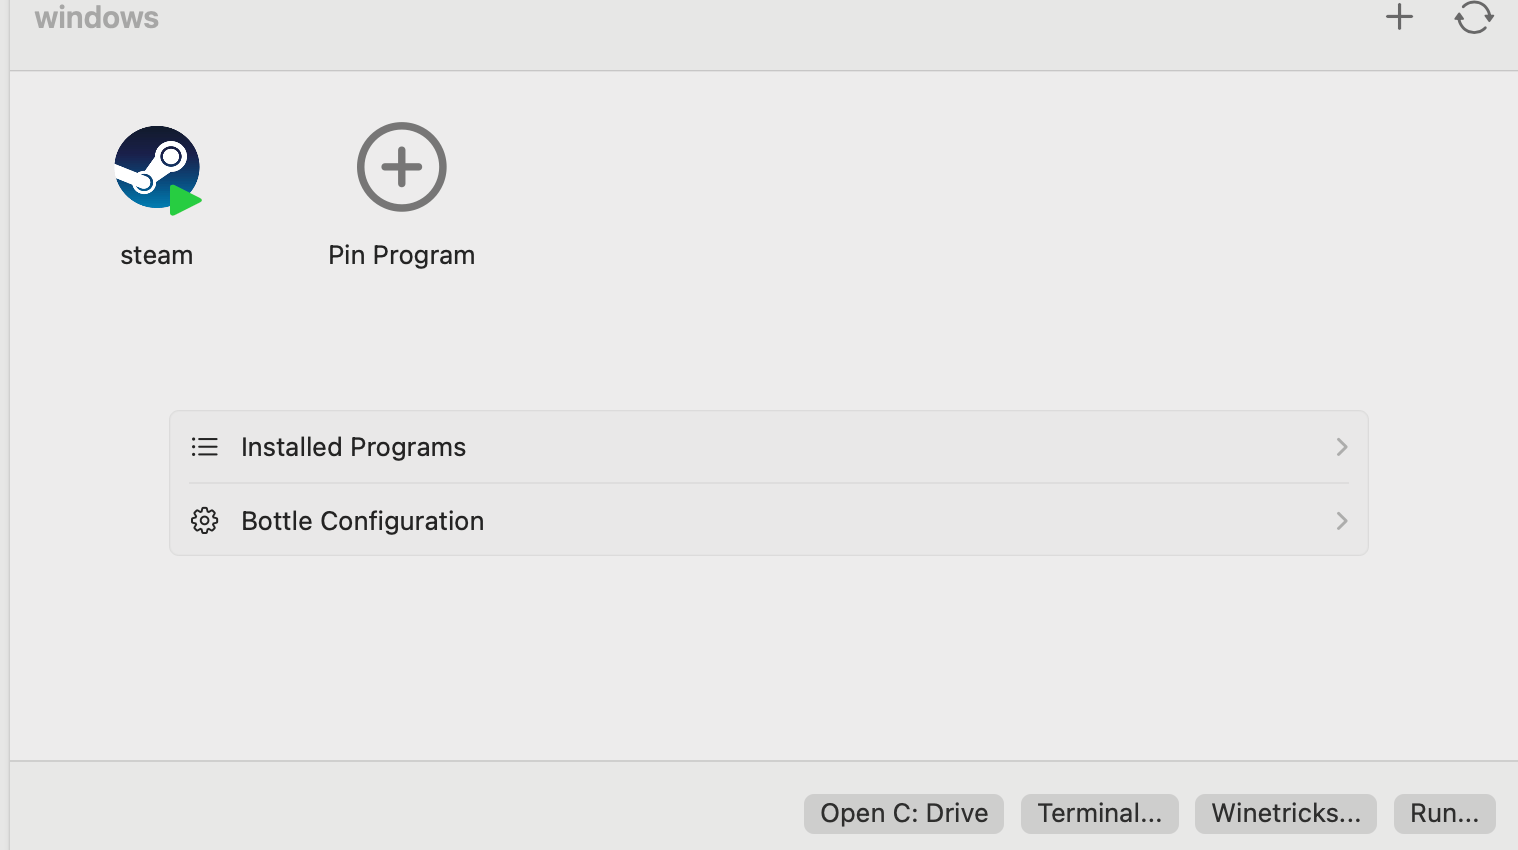The height and width of the screenshot is (850, 1518).
Task: Click the "windows" bottle title
Action: pyautogui.click(x=97, y=18)
